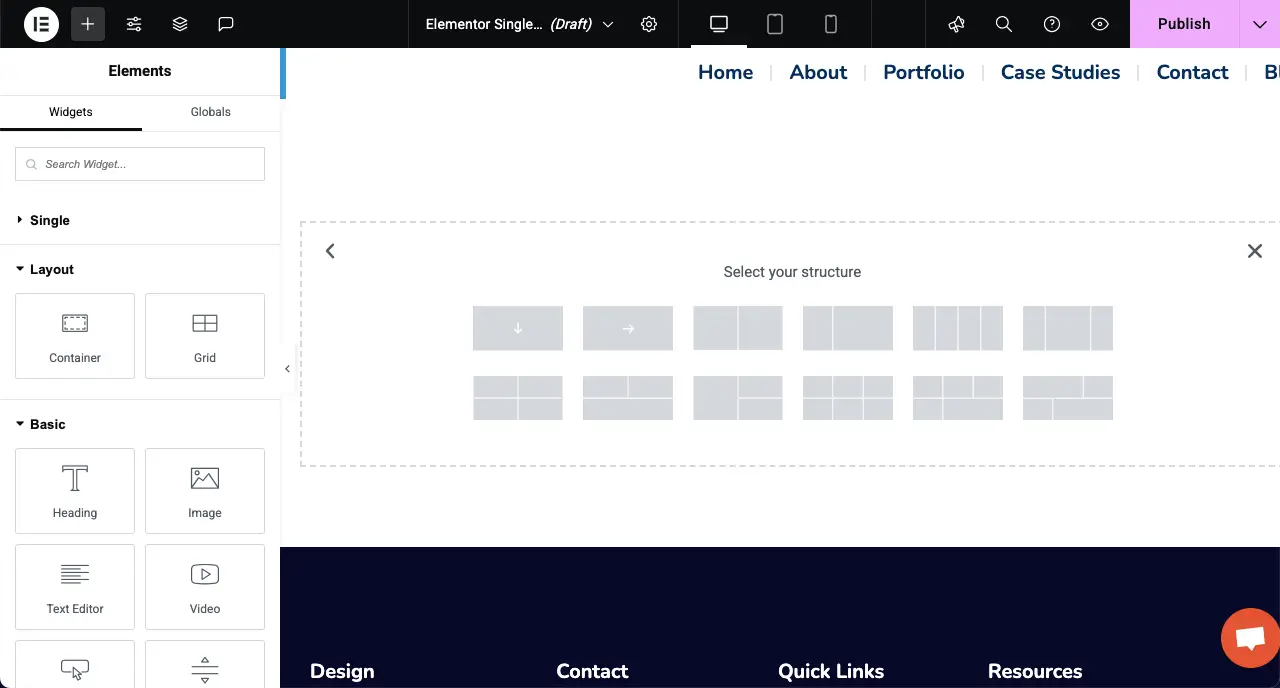Select the Video widget

(x=205, y=587)
